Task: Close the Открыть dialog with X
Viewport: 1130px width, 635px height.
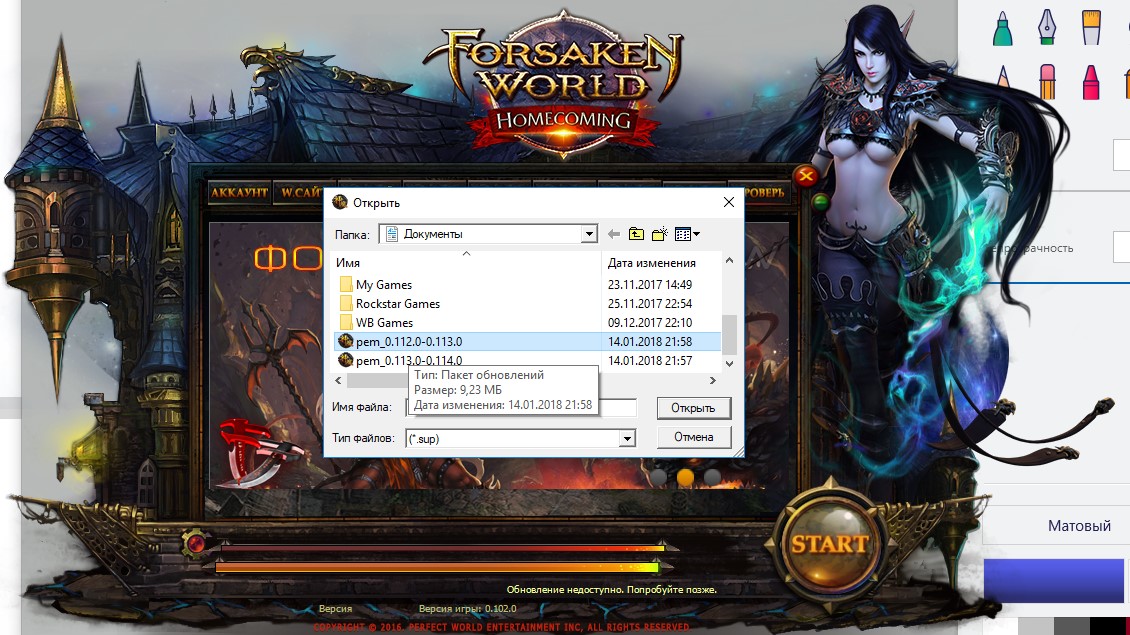Action: 729,203
